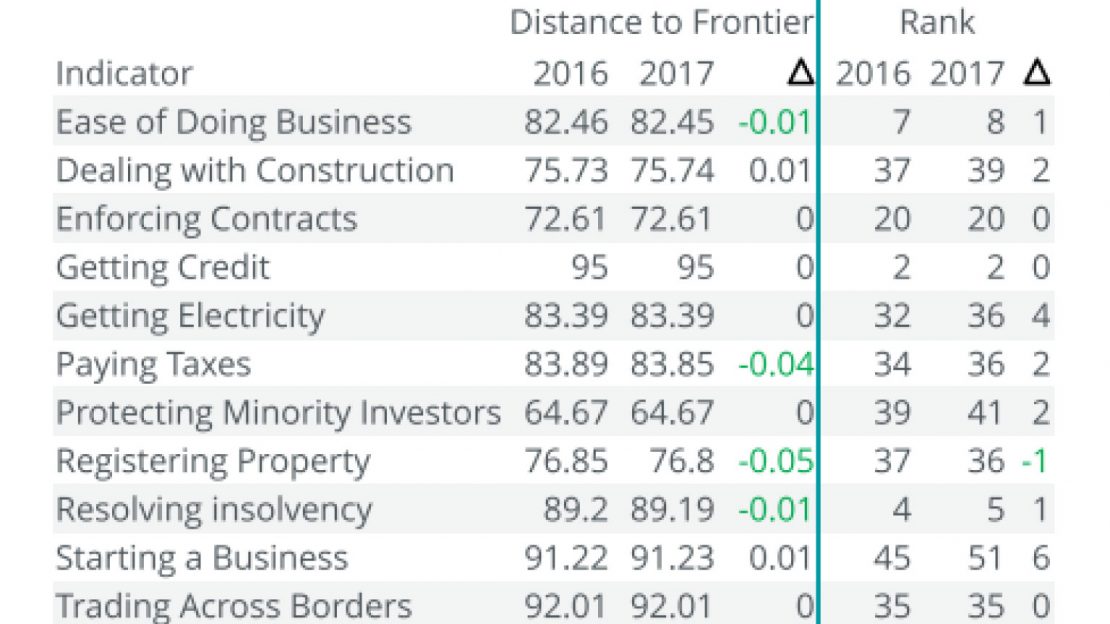Select the Getting Credit row label
The height and width of the screenshot is (624, 1110).
[x=163, y=267]
